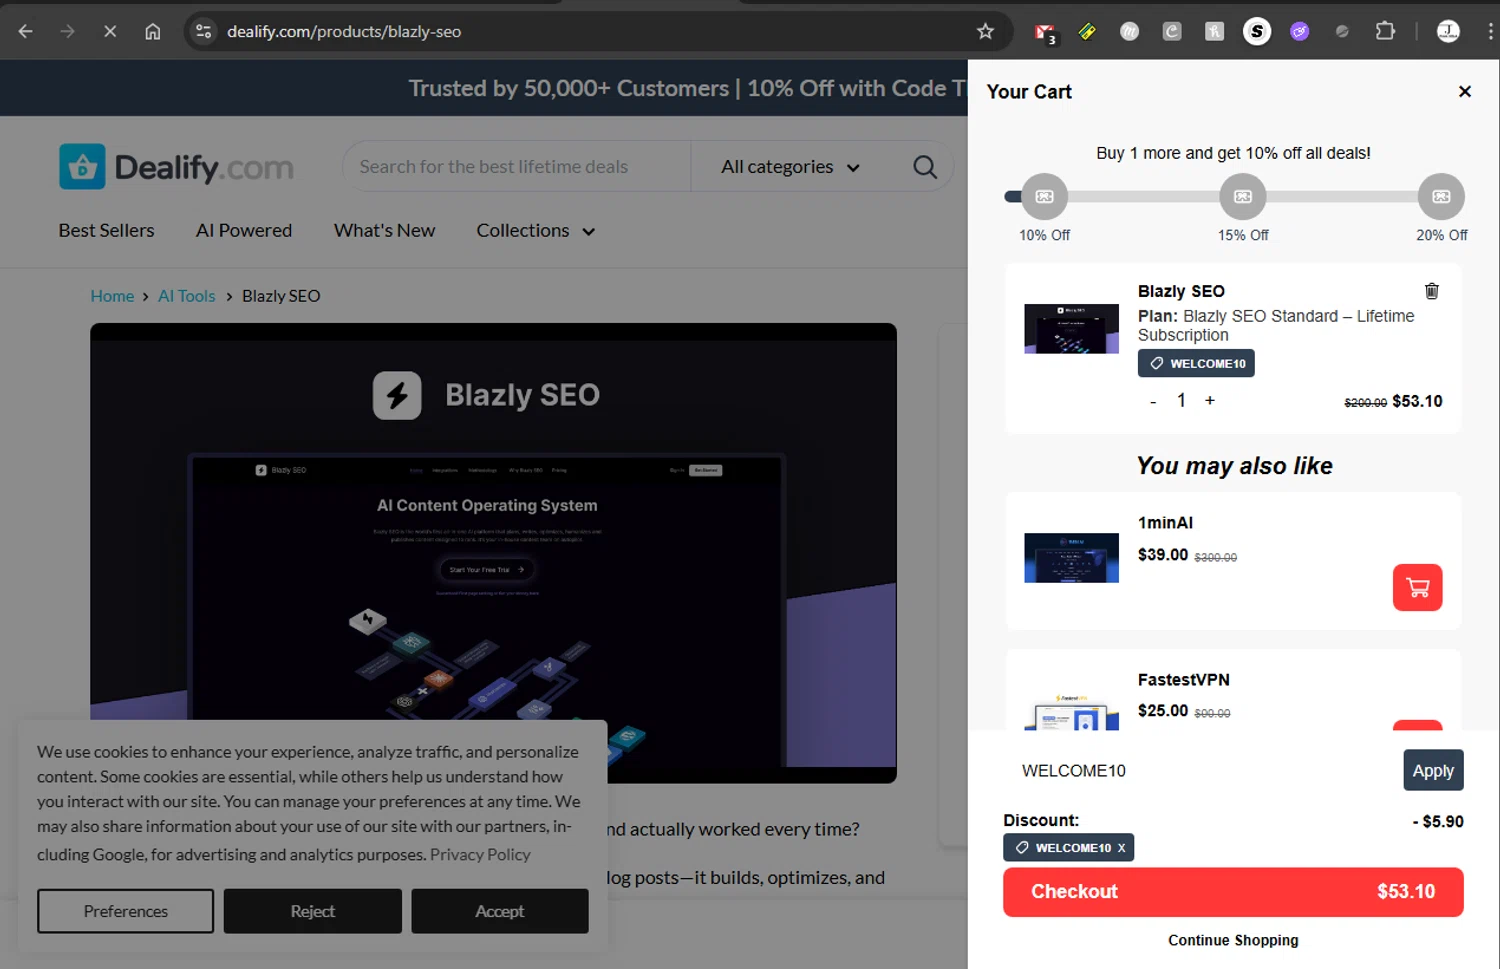Click the Blazly SEO product title in cart
This screenshot has width=1500, height=969.
1181,291
